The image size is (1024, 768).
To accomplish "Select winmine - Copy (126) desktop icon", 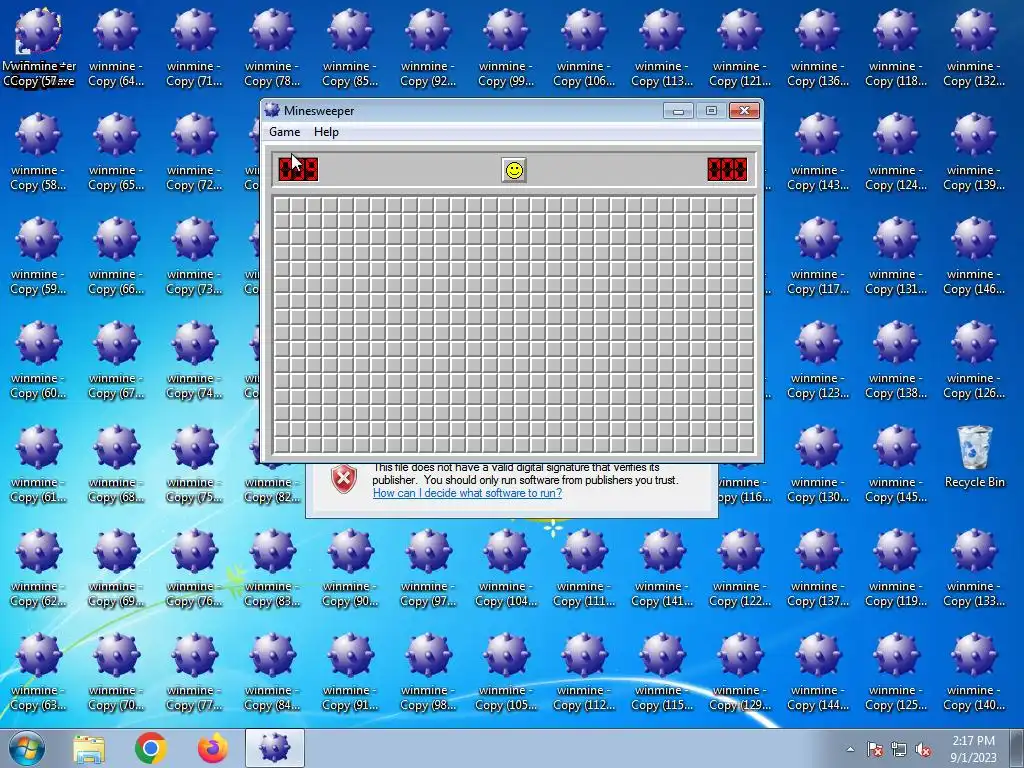I will (x=974, y=360).
